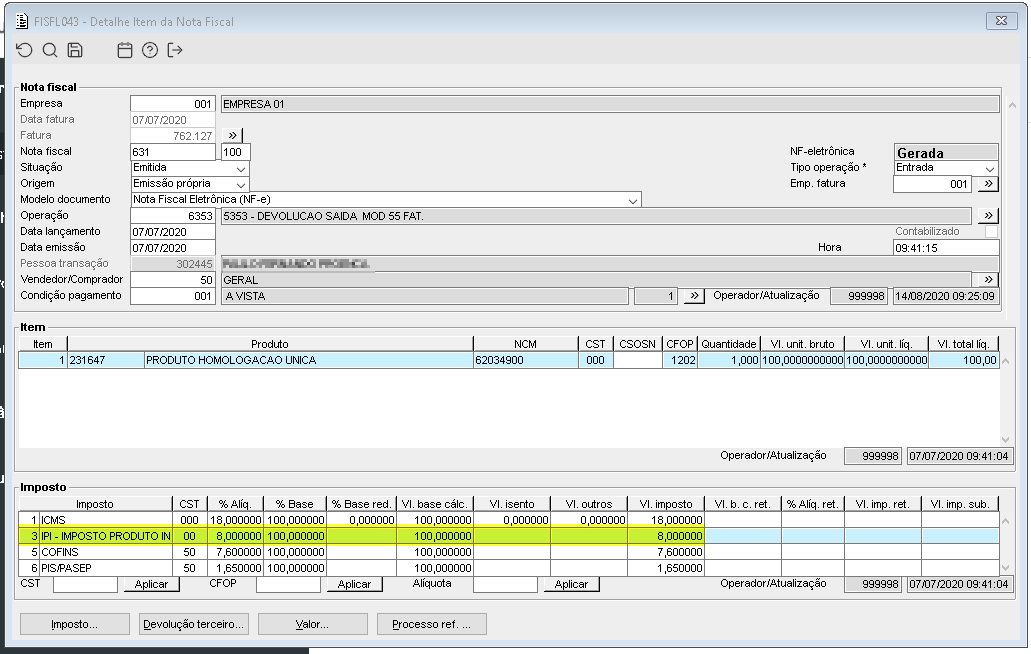The width and height of the screenshot is (1031, 654).
Task: Click the window document icon in title bar
Action: tap(22, 21)
